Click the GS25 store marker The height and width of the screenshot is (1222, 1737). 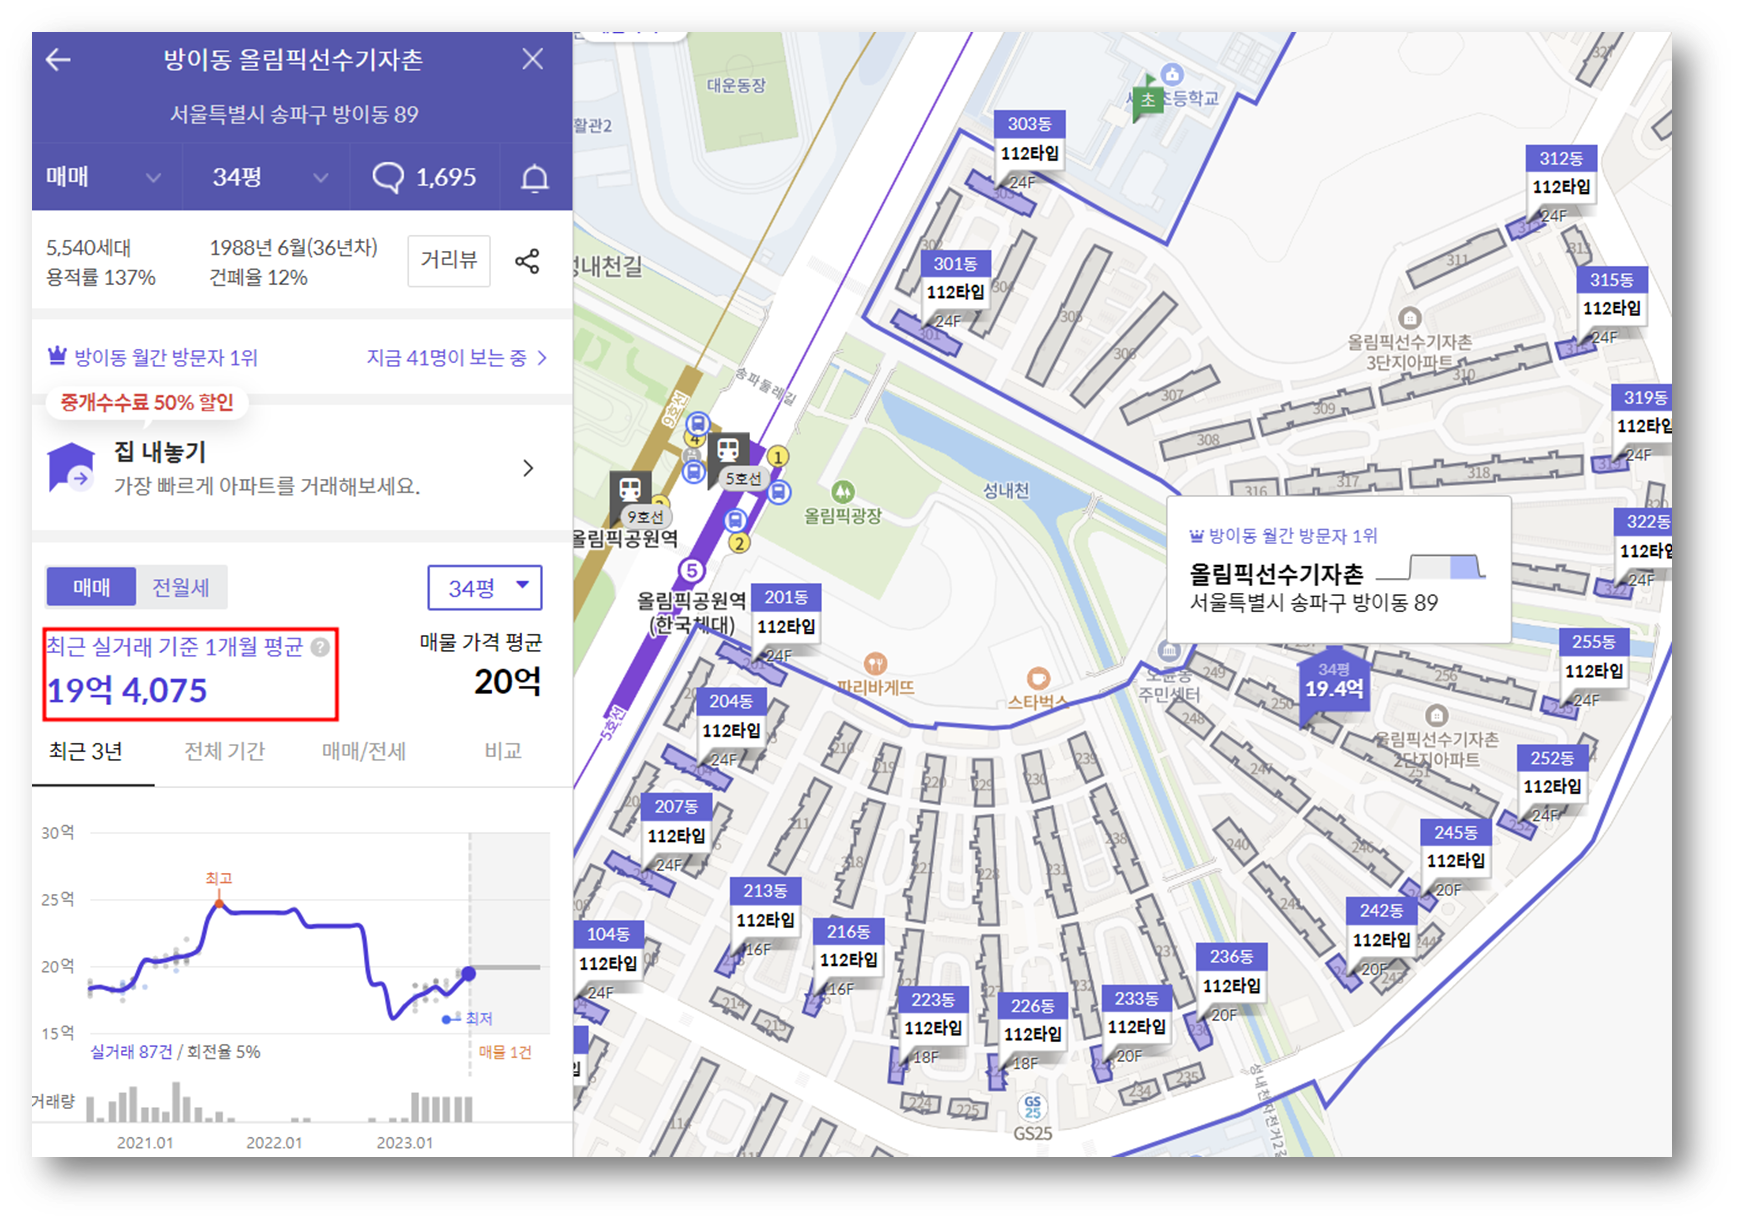point(1031,1107)
